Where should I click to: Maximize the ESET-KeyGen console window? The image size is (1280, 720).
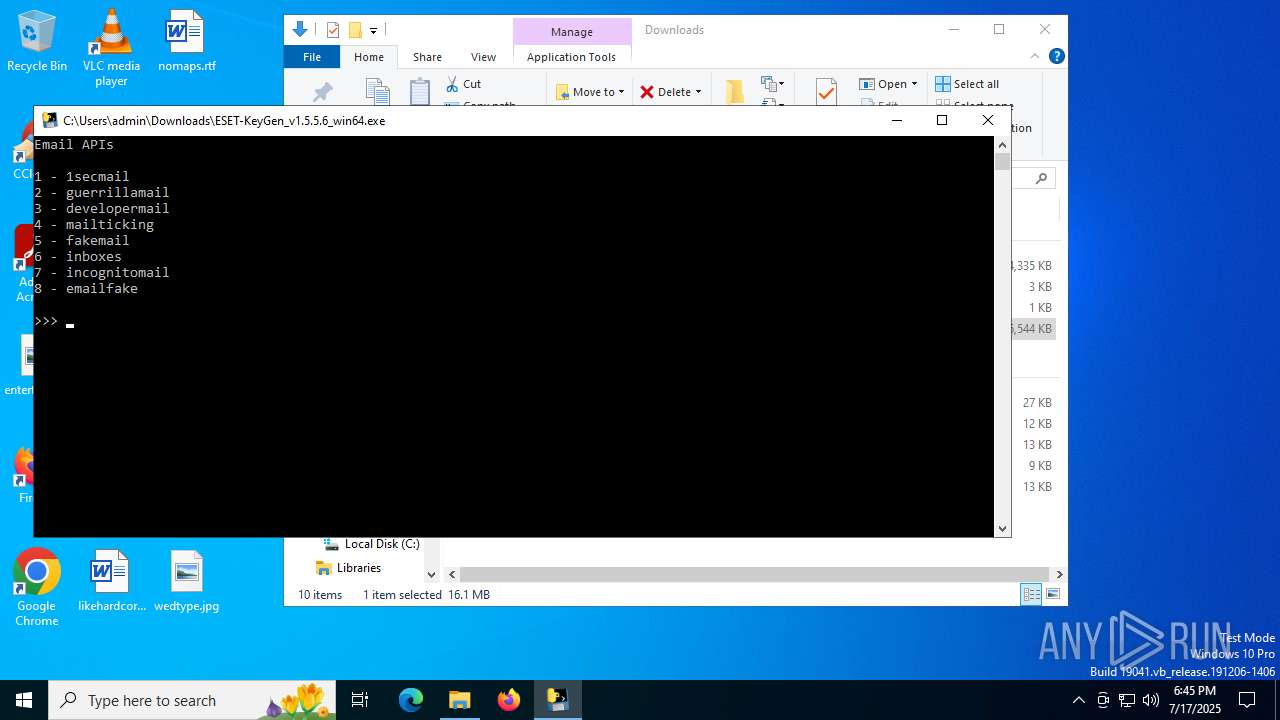click(x=941, y=120)
